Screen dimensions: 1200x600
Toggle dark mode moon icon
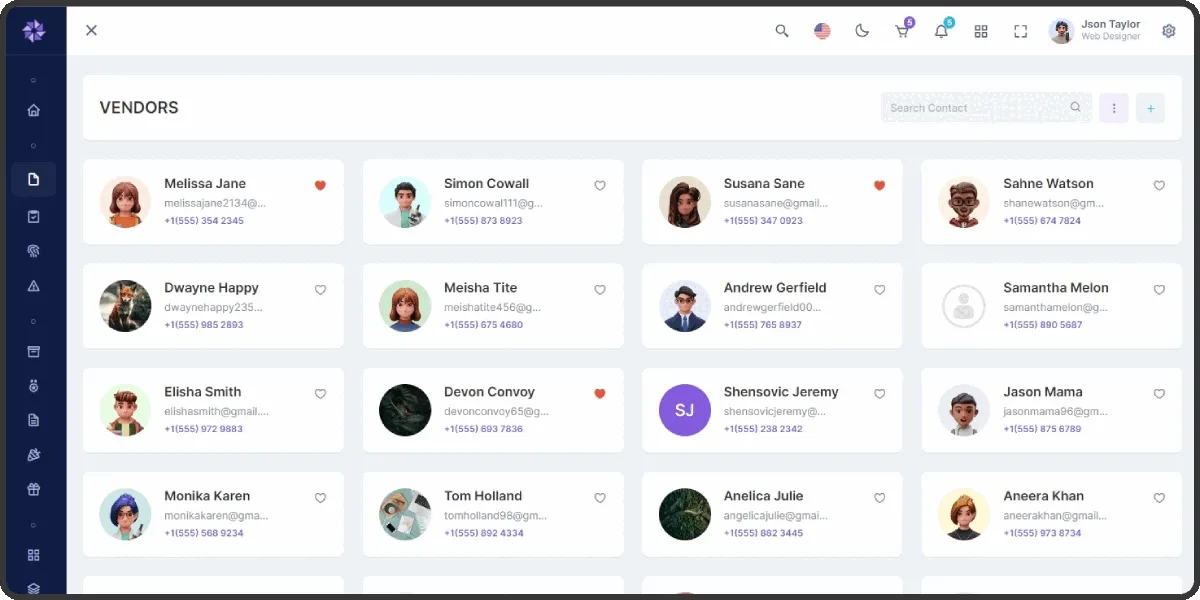click(x=862, y=31)
